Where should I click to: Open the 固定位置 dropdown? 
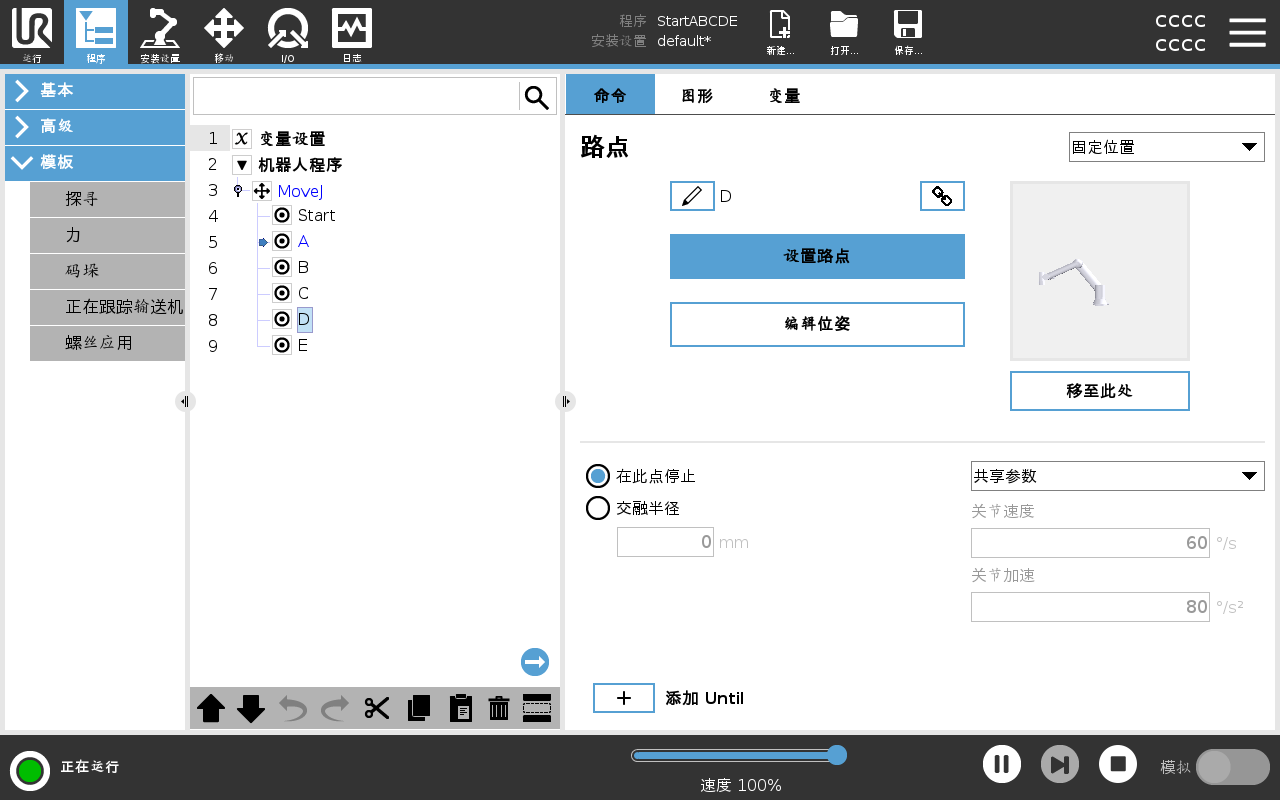tap(1166, 147)
